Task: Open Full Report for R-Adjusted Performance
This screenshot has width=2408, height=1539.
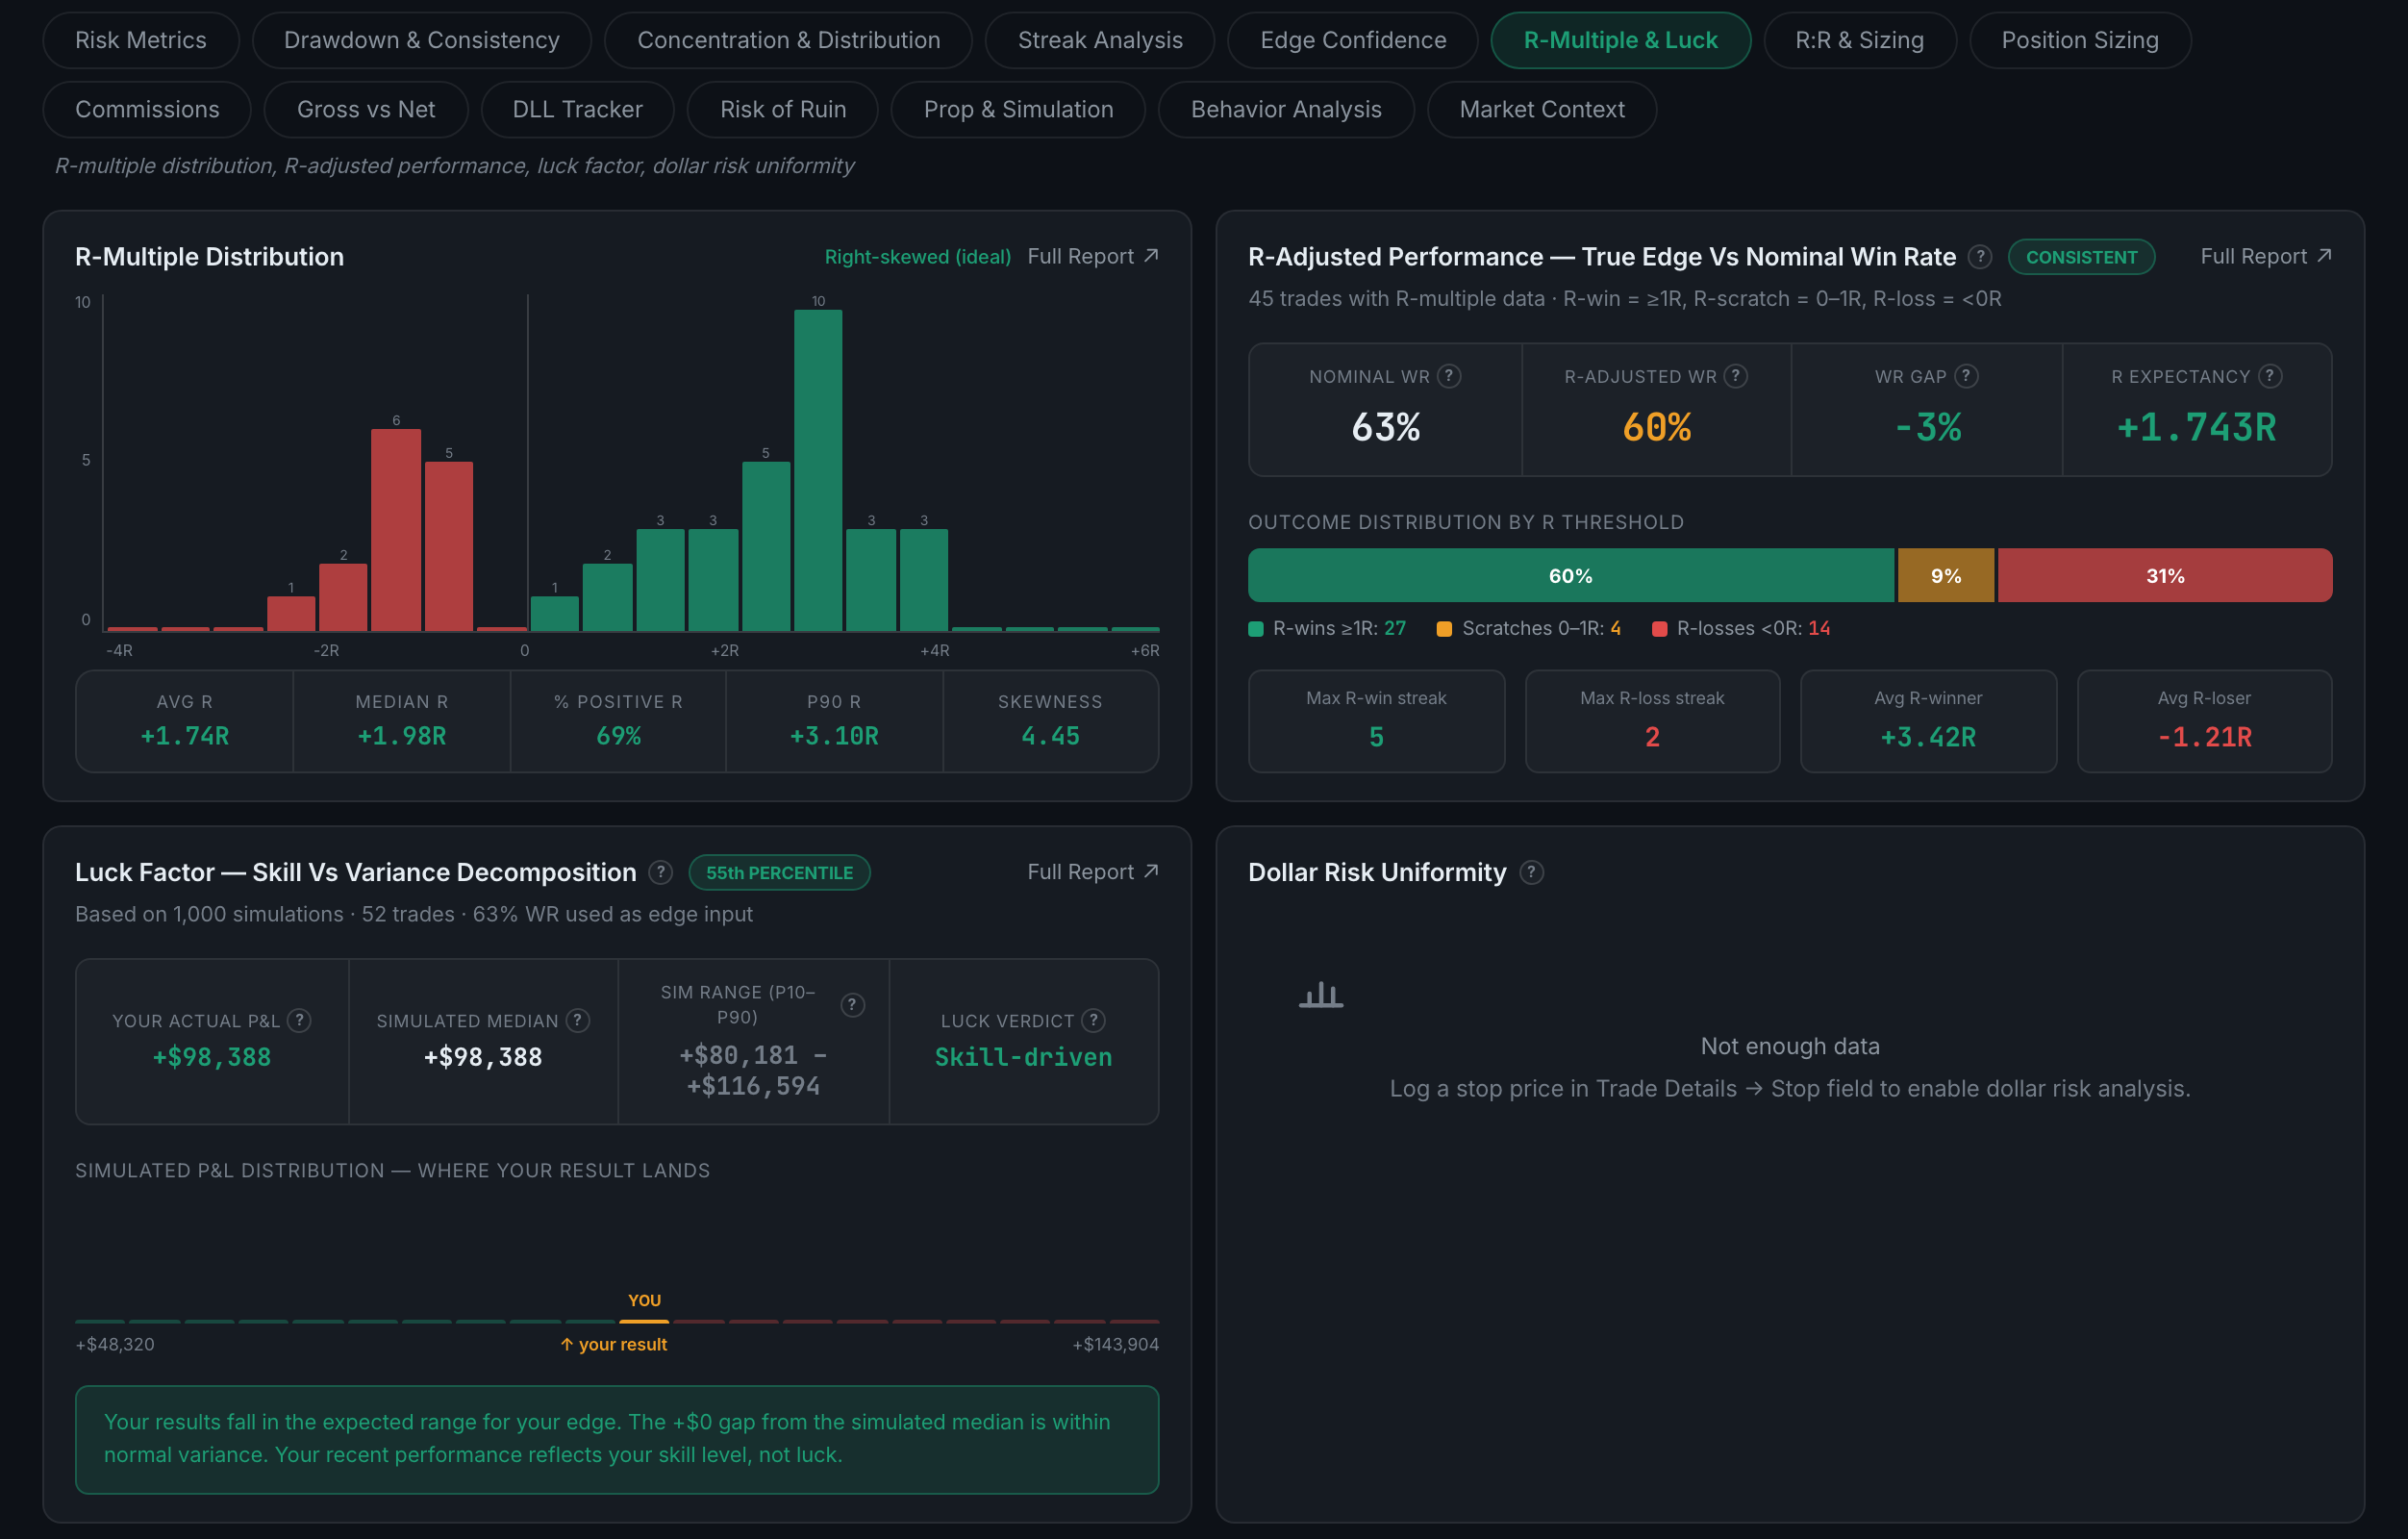Action: (x=2266, y=256)
